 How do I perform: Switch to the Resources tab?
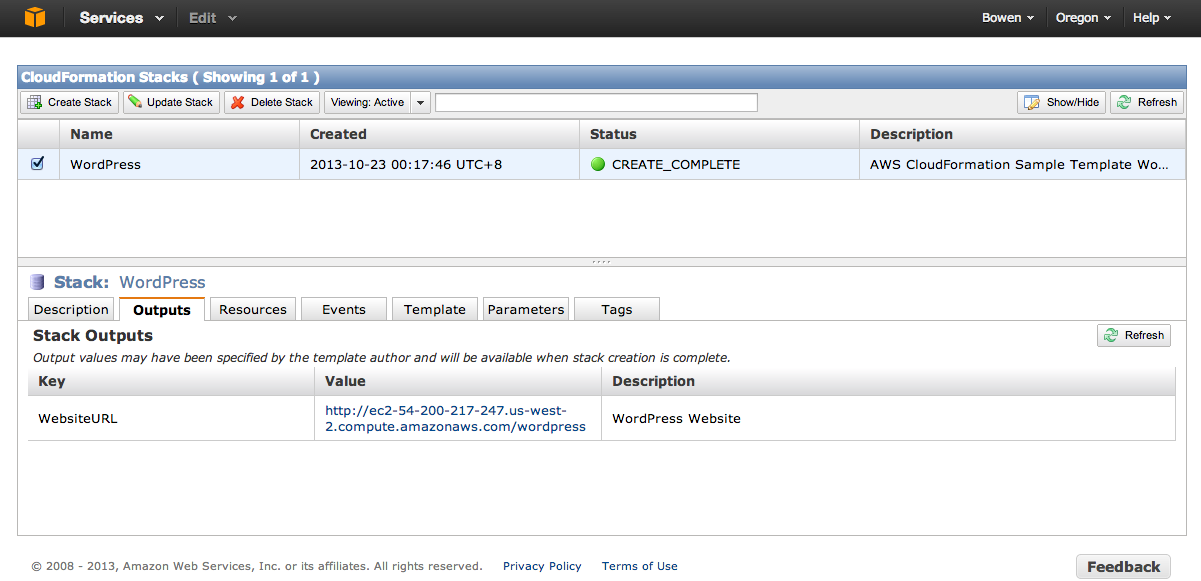coord(253,309)
